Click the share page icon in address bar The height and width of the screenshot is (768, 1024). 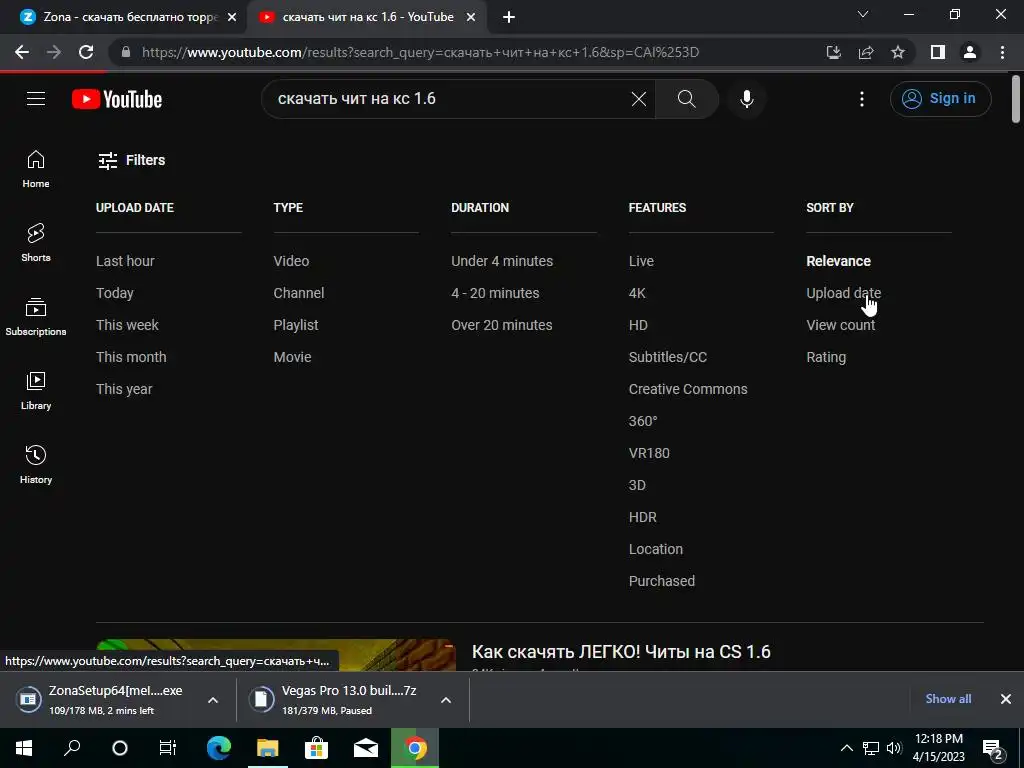pos(866,52)
